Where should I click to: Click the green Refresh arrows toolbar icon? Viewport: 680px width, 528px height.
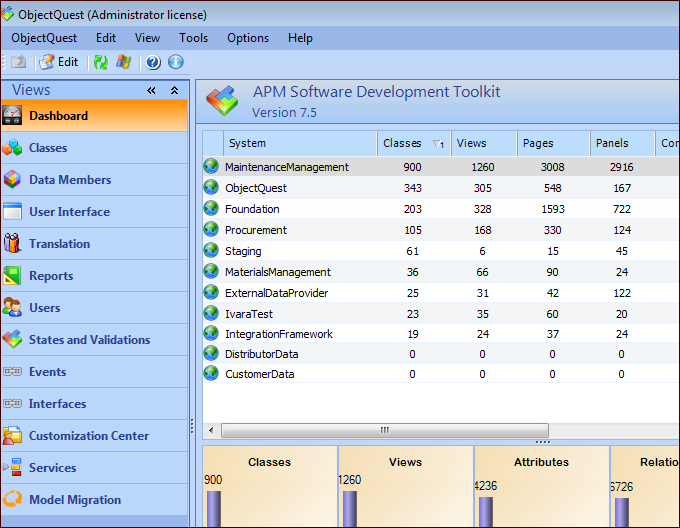[101, 62]
